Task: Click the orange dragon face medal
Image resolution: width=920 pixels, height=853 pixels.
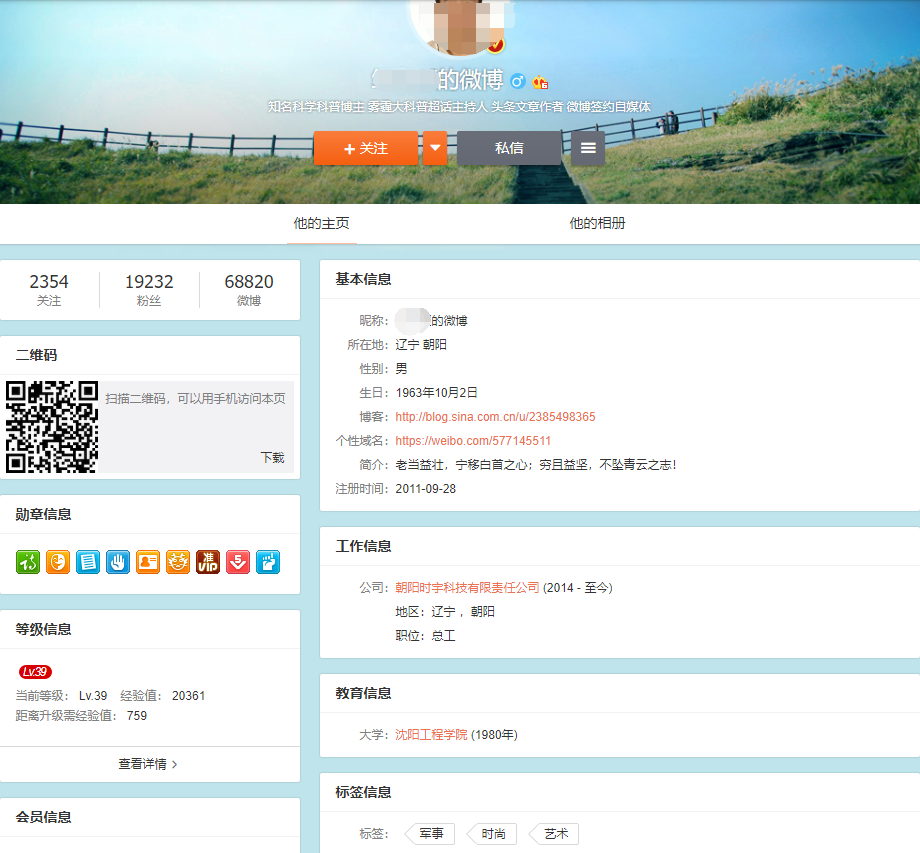Action: click(x=178, y=562)
